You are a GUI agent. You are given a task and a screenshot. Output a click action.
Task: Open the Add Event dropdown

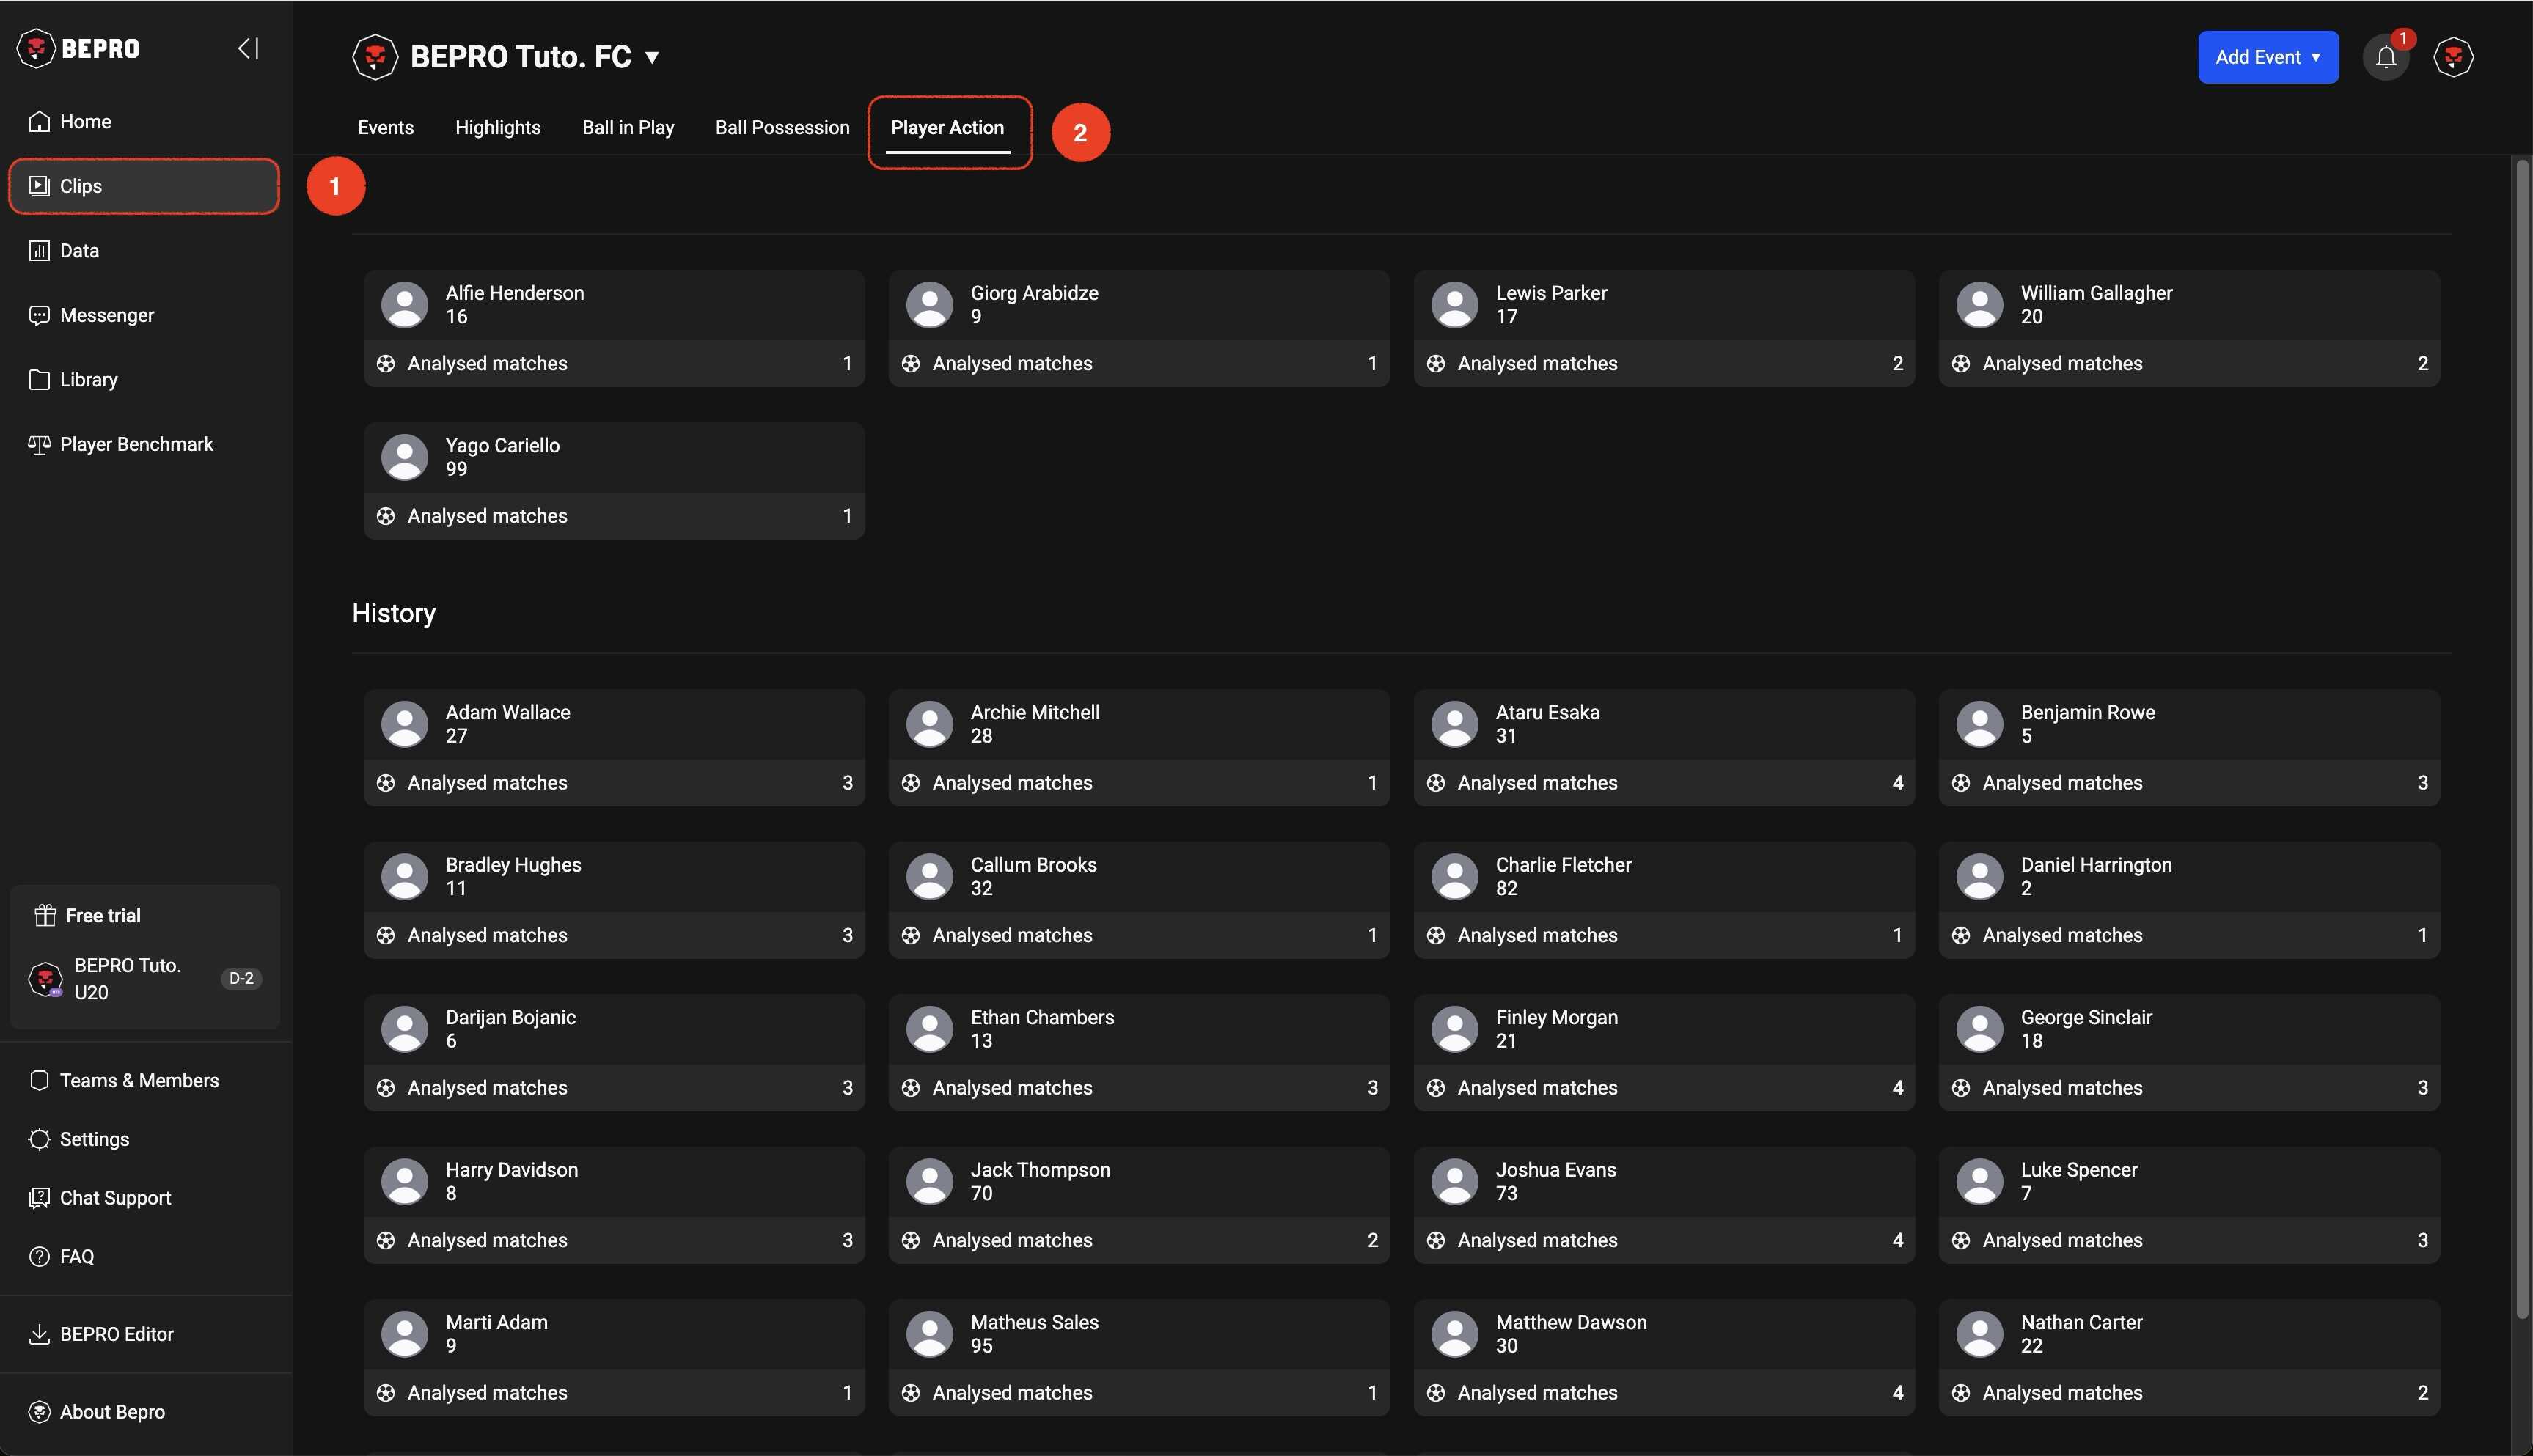click(2267, 58)
